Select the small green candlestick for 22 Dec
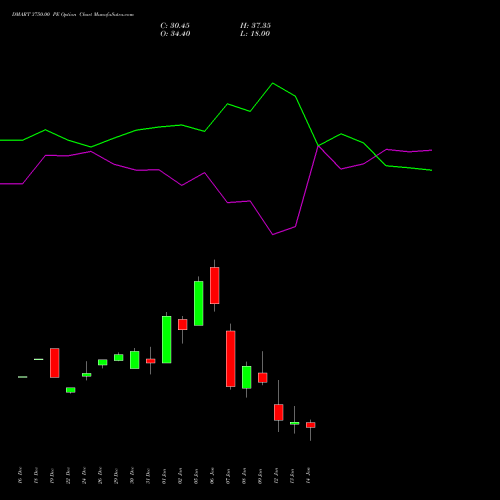 (71, 390)
